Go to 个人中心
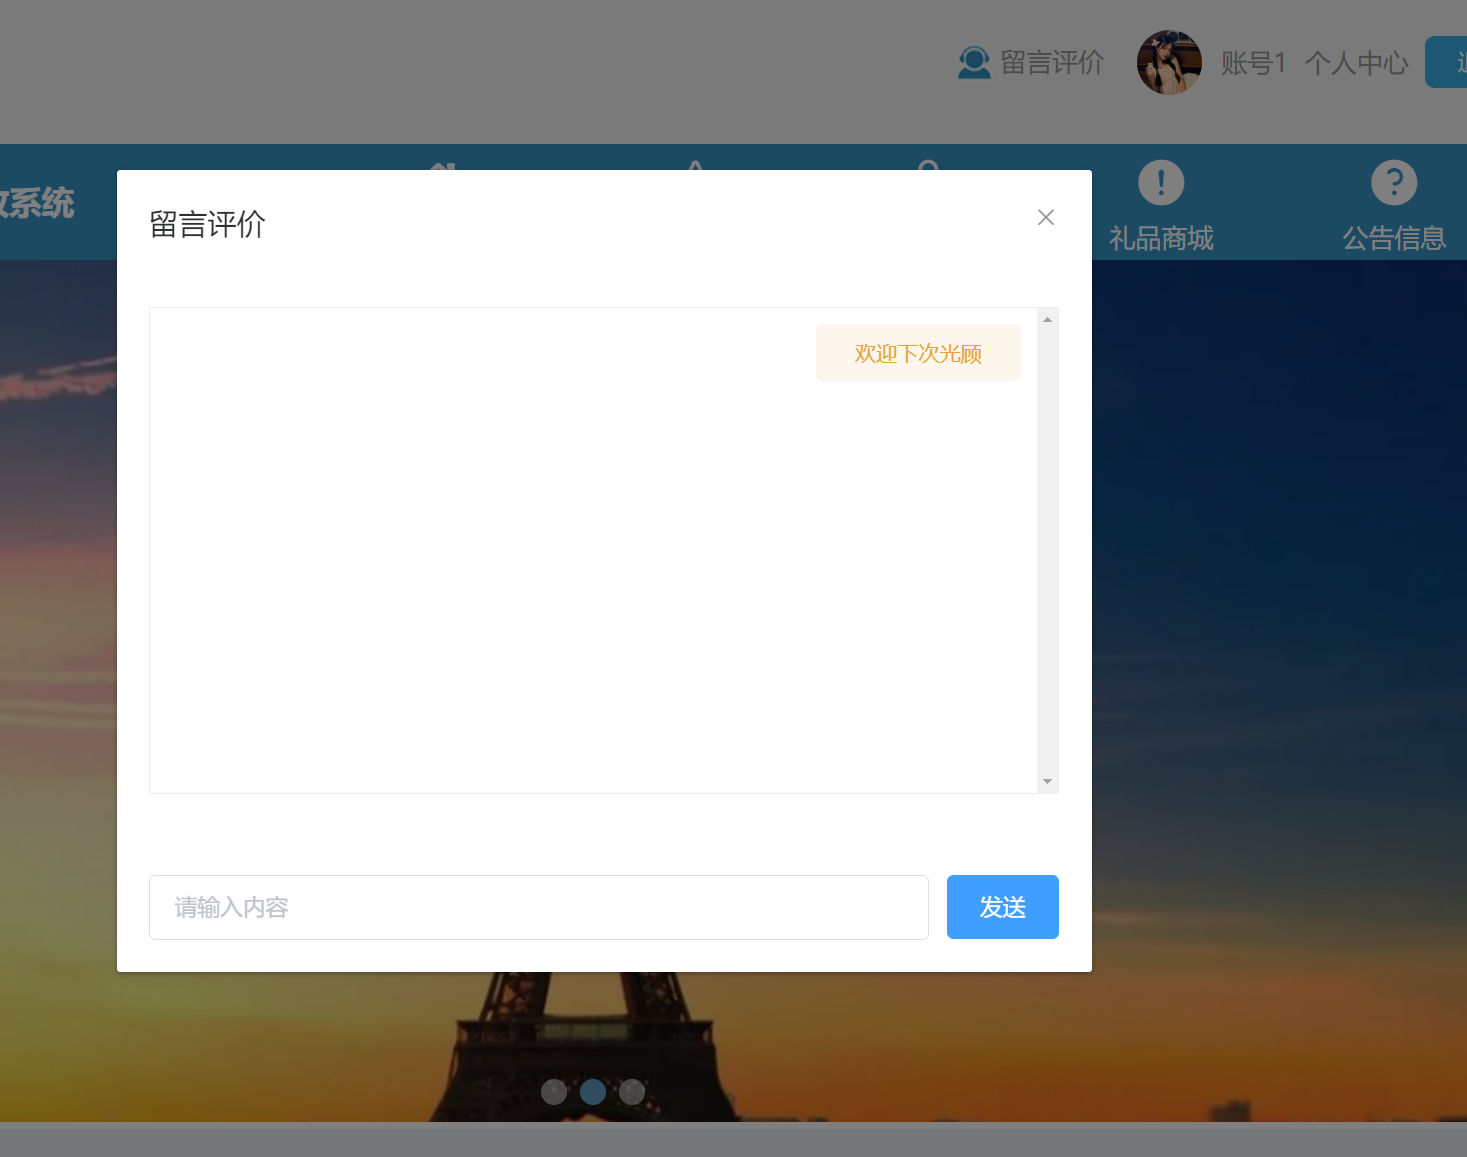Screen dimensions: 1467x1157 (1356, 62)
